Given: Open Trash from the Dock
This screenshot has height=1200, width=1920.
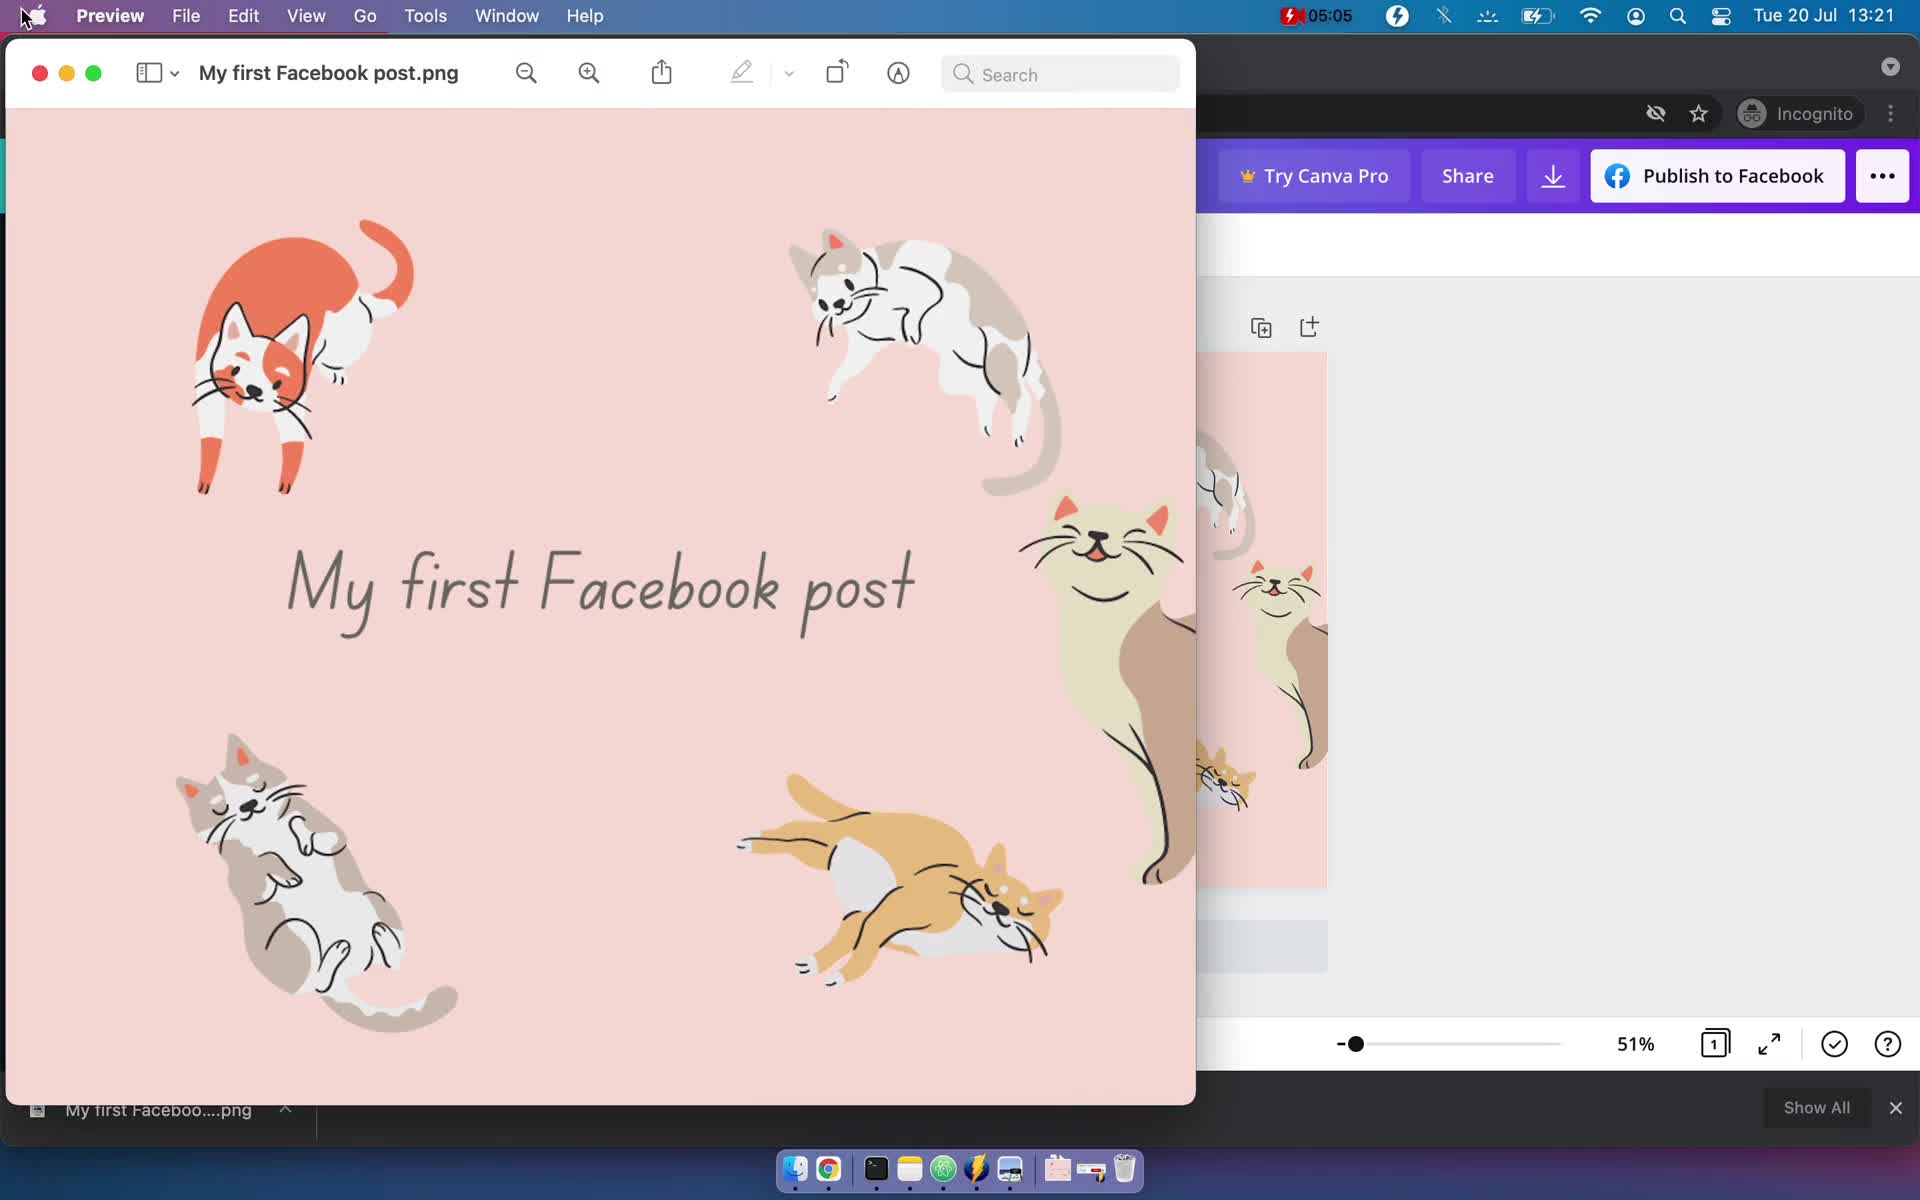Looking at the screenshot, I should click(1124, 1169).
